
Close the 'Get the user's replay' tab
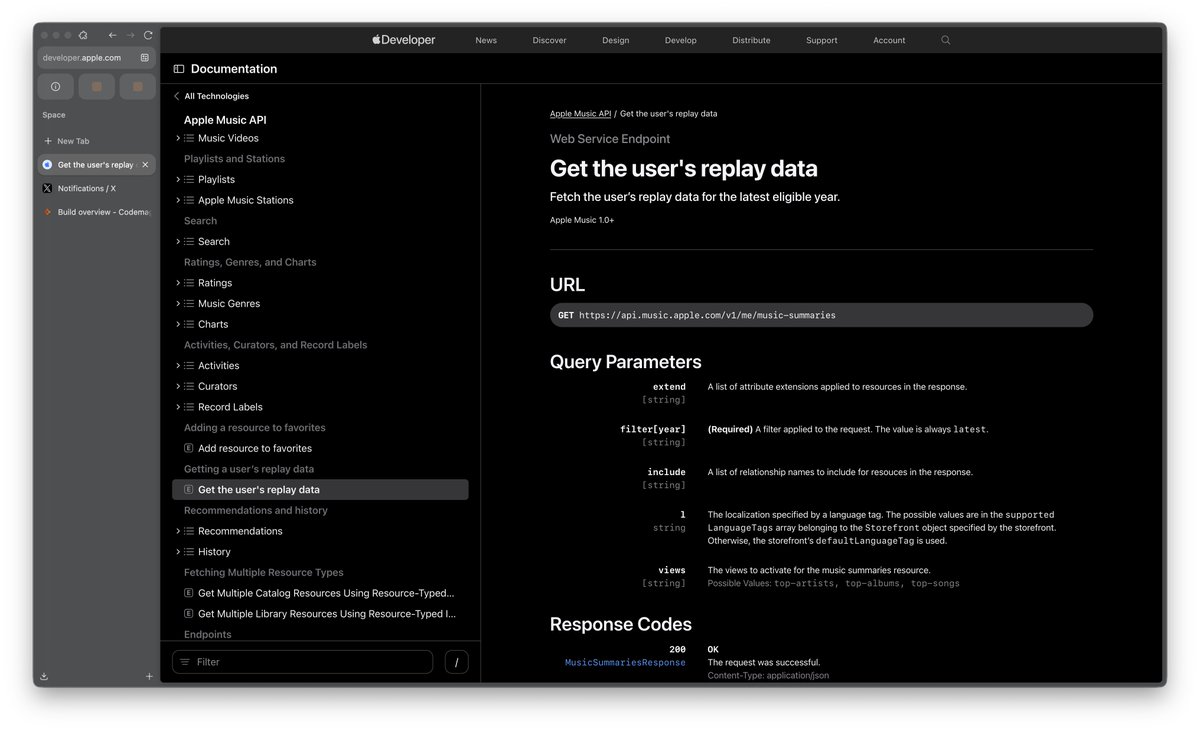(x=145, y=165)
